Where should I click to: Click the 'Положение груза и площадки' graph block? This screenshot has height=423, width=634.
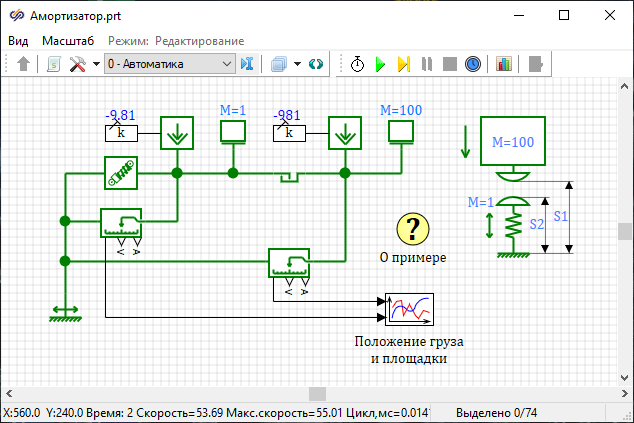point(410,309)
